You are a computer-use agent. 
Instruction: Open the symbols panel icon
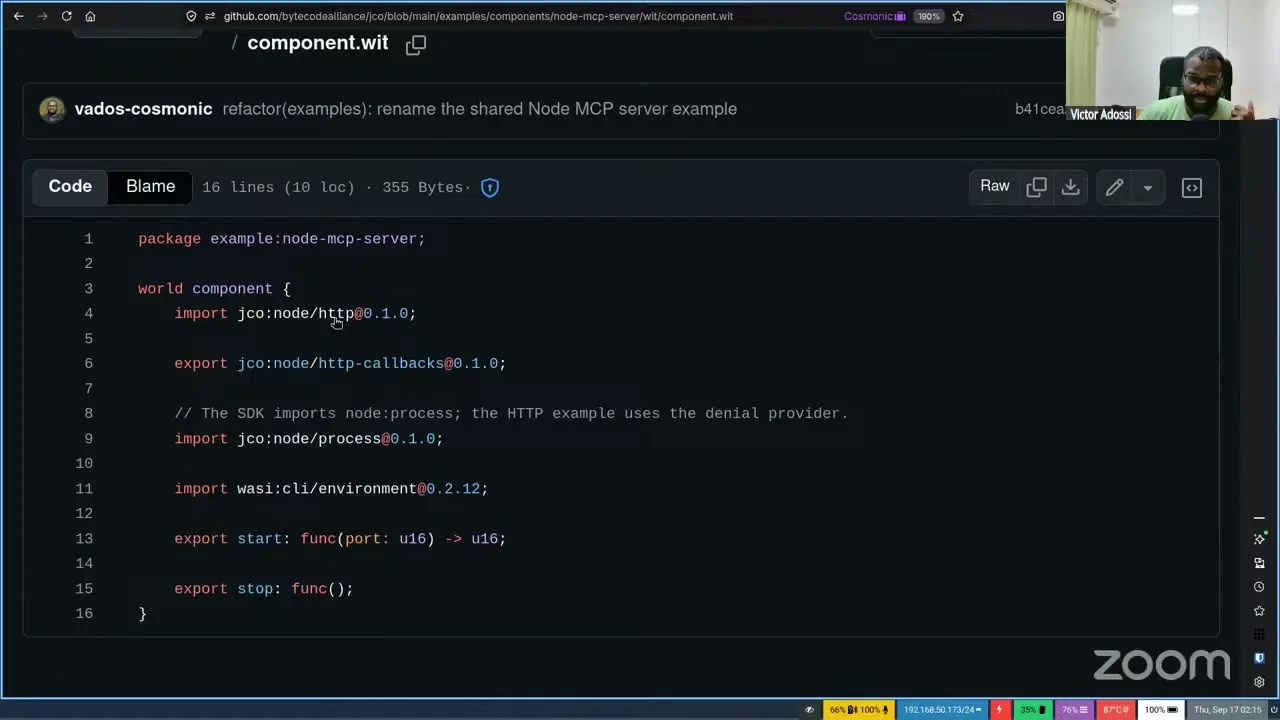point(1192,187)
